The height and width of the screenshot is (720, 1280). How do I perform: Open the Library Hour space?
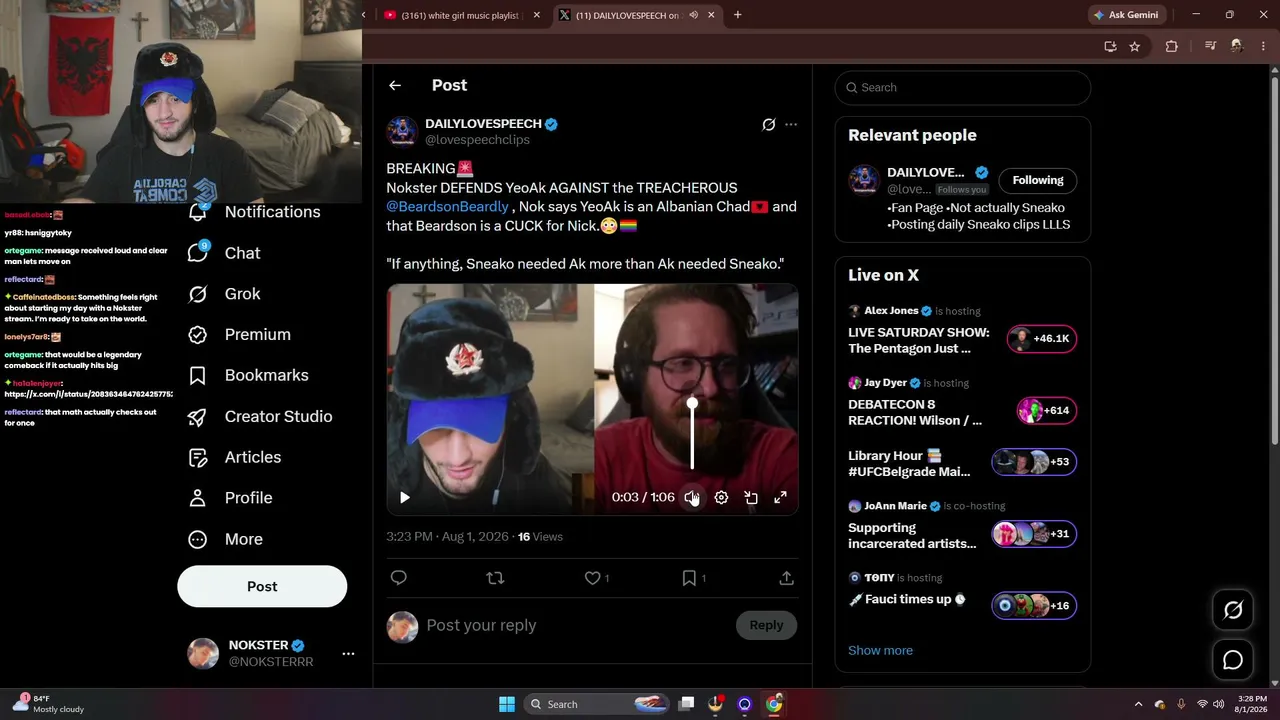pyautogui.click(x=962, y=463)
